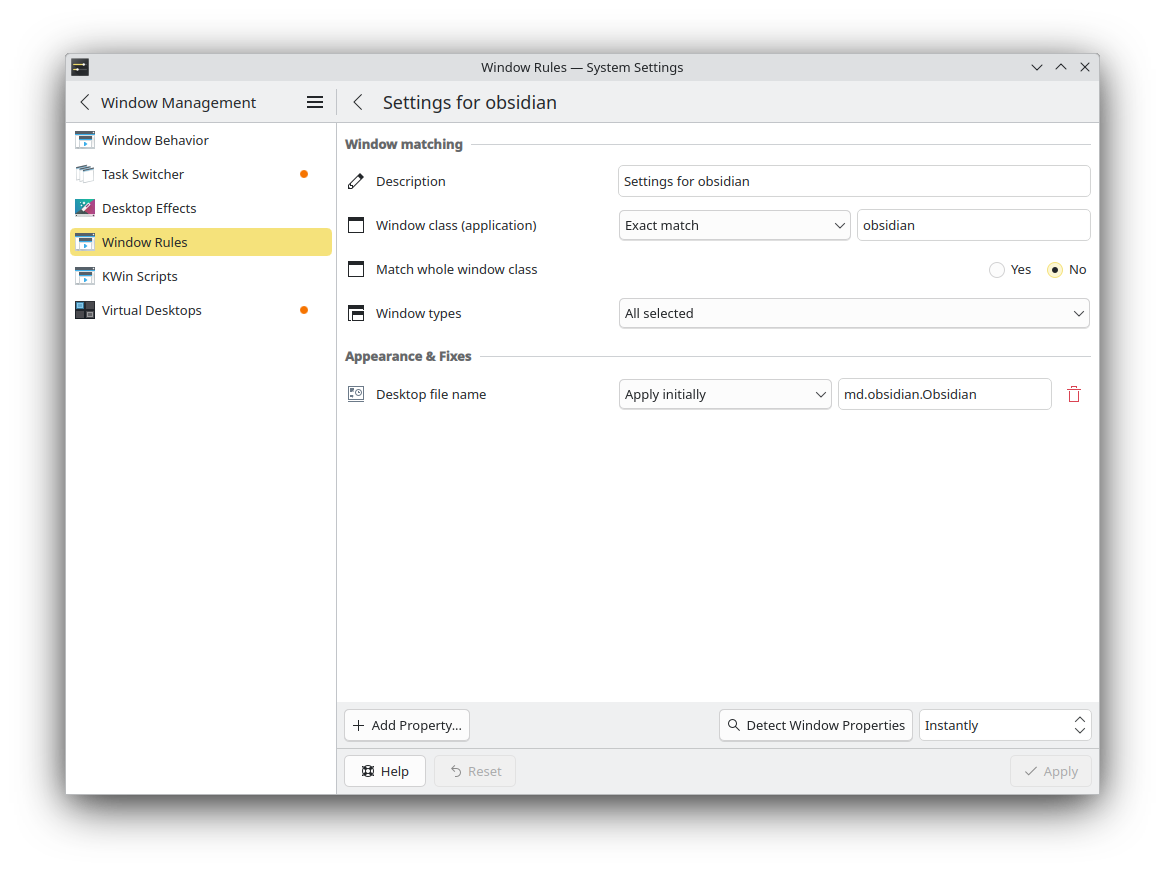
Task: Open the Exact match dropdown
Action: [734, 225]
